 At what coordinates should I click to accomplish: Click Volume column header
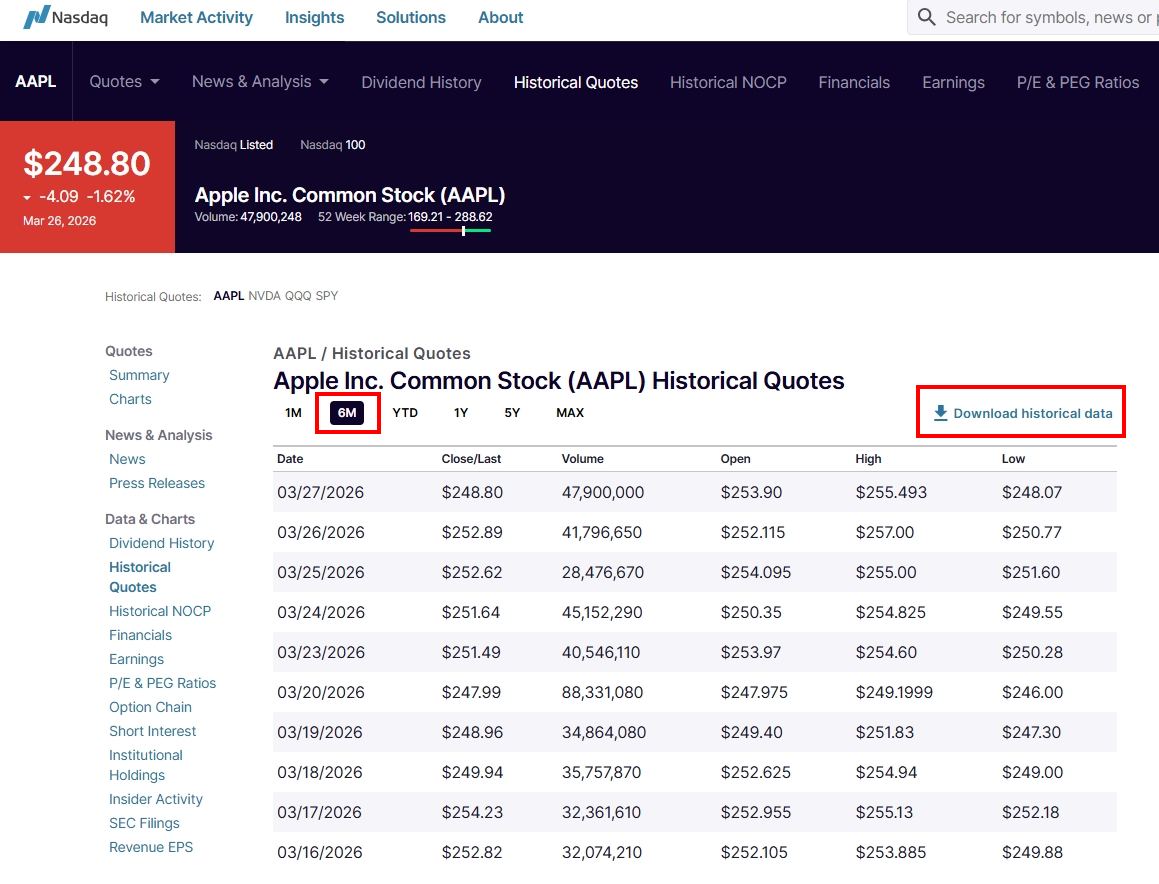pyautogui.click(x=582, y=459)
